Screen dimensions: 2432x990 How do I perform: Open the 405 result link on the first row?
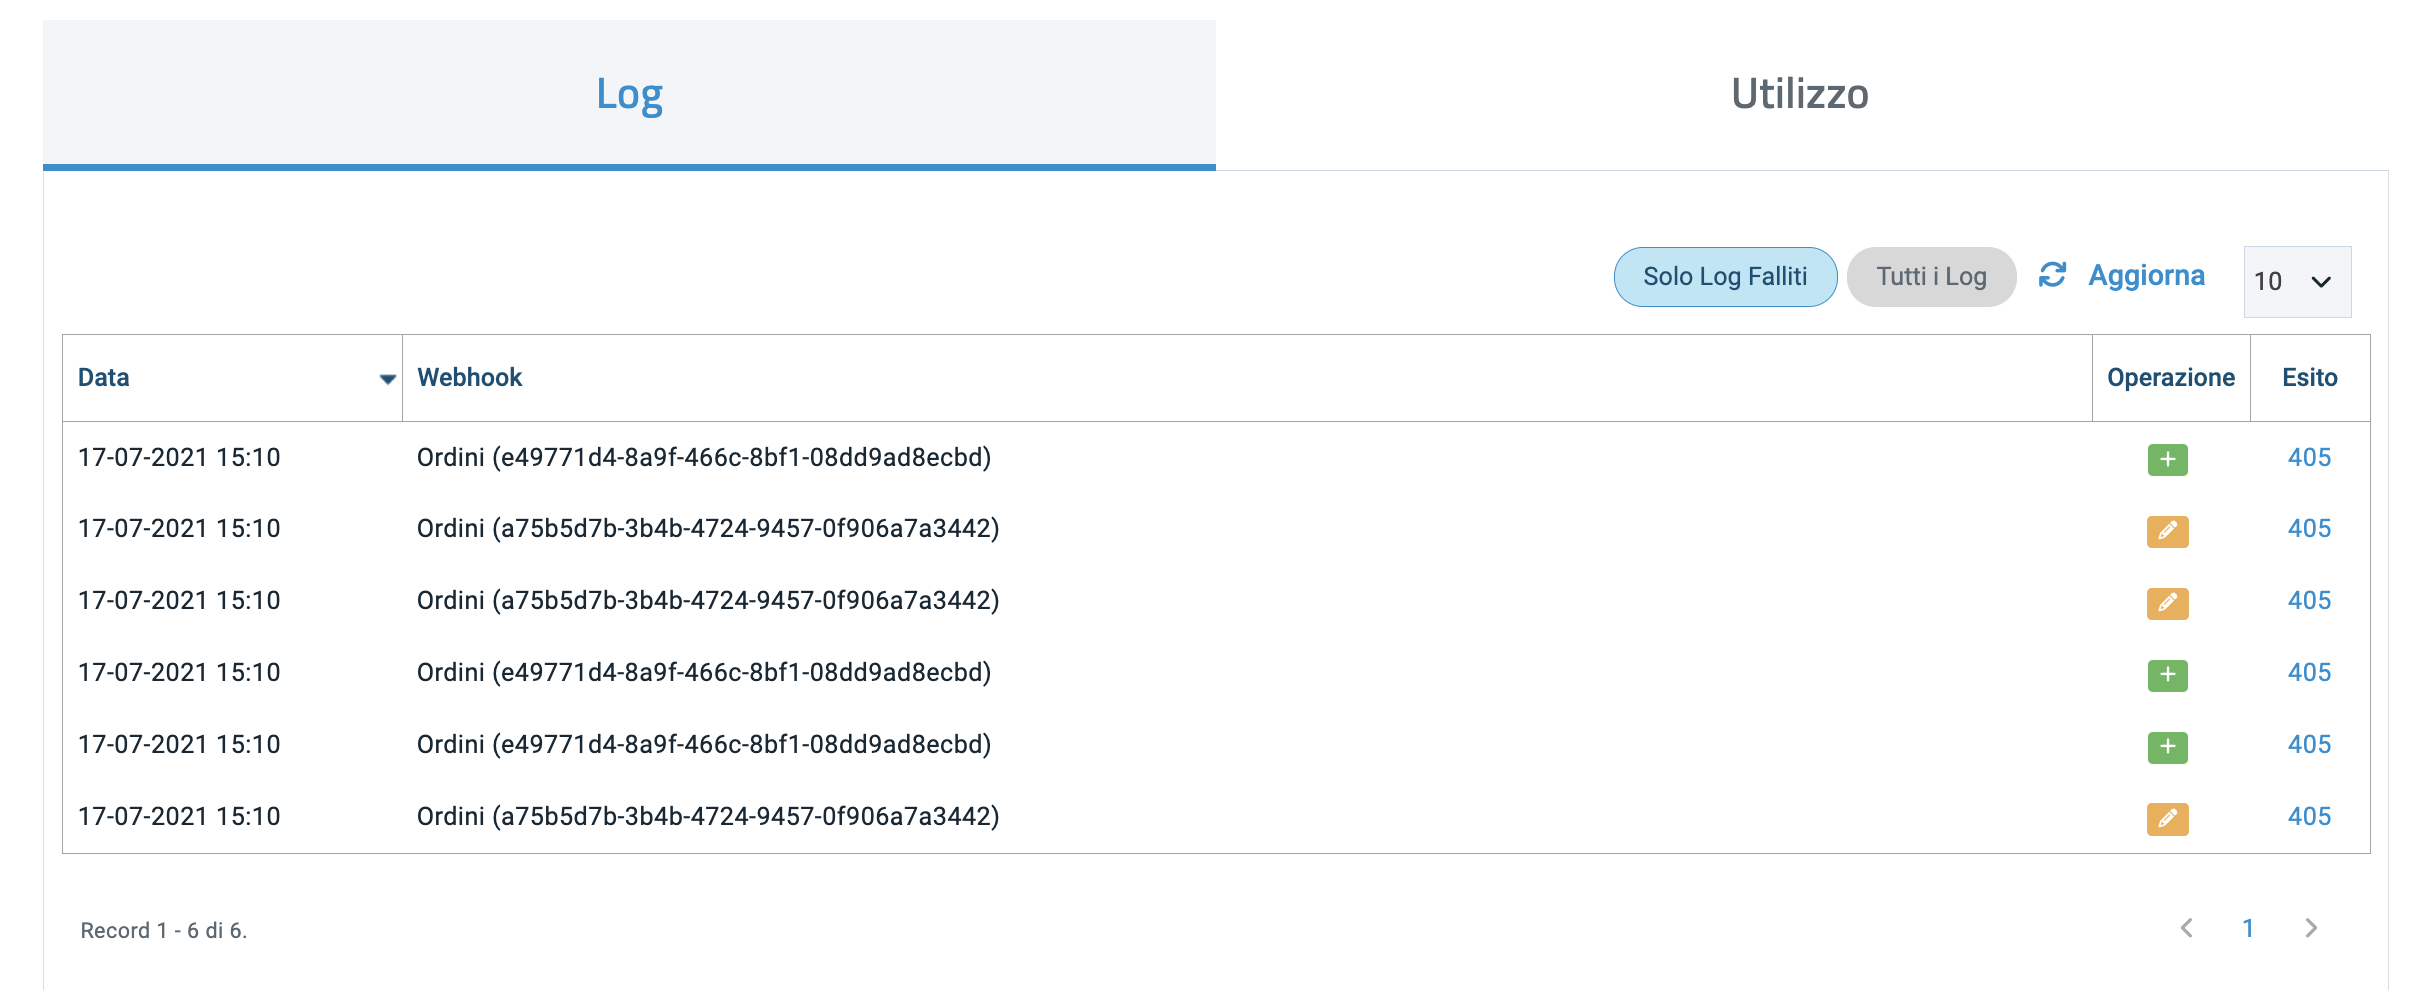point(2308,459)
